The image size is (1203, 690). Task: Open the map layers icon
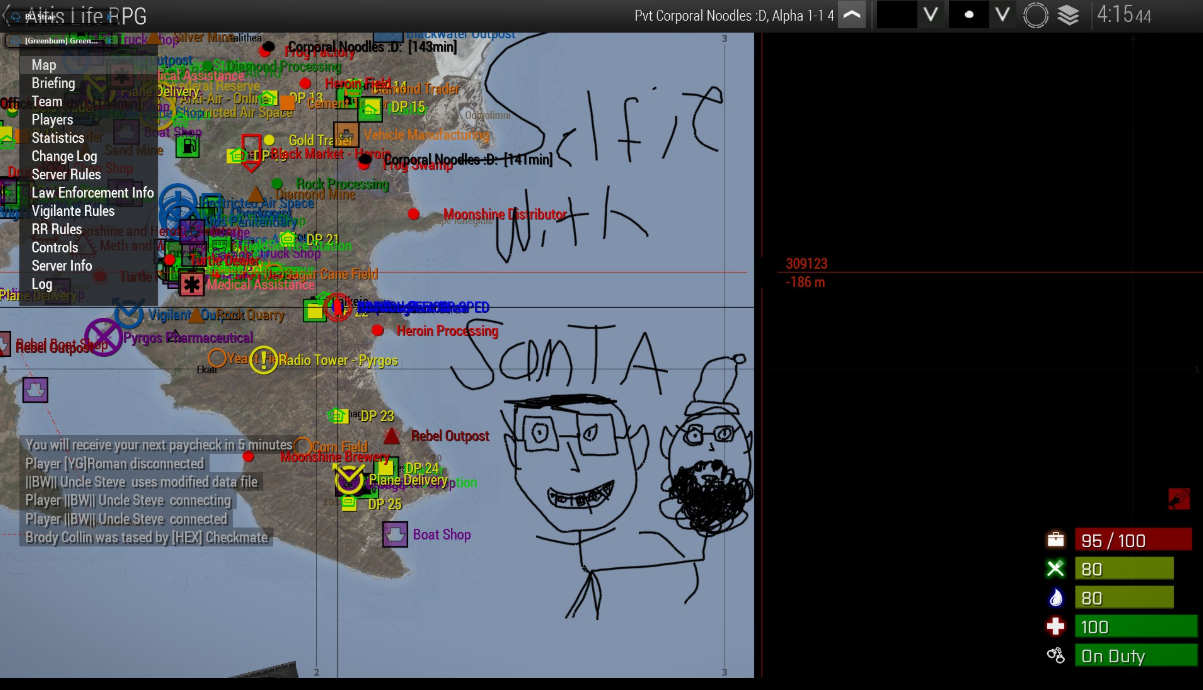[1068, 15]
